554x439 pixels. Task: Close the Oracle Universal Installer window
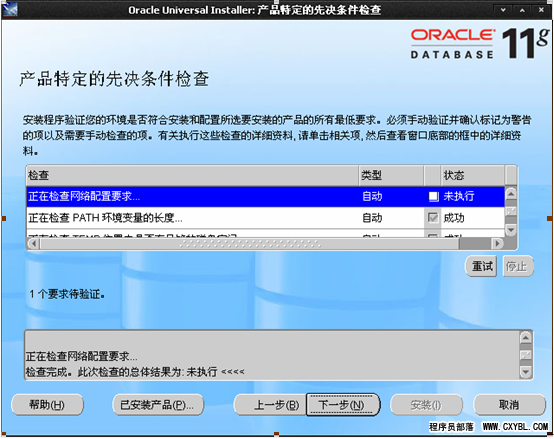[541, 10]
